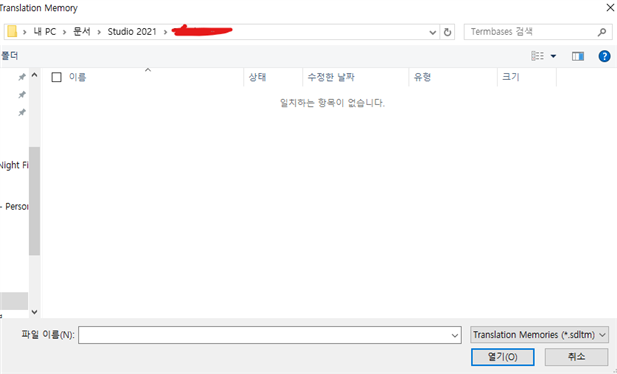
Task: Tick the select-all checkbox beside 이름
Action: click(x=57, y=77)
